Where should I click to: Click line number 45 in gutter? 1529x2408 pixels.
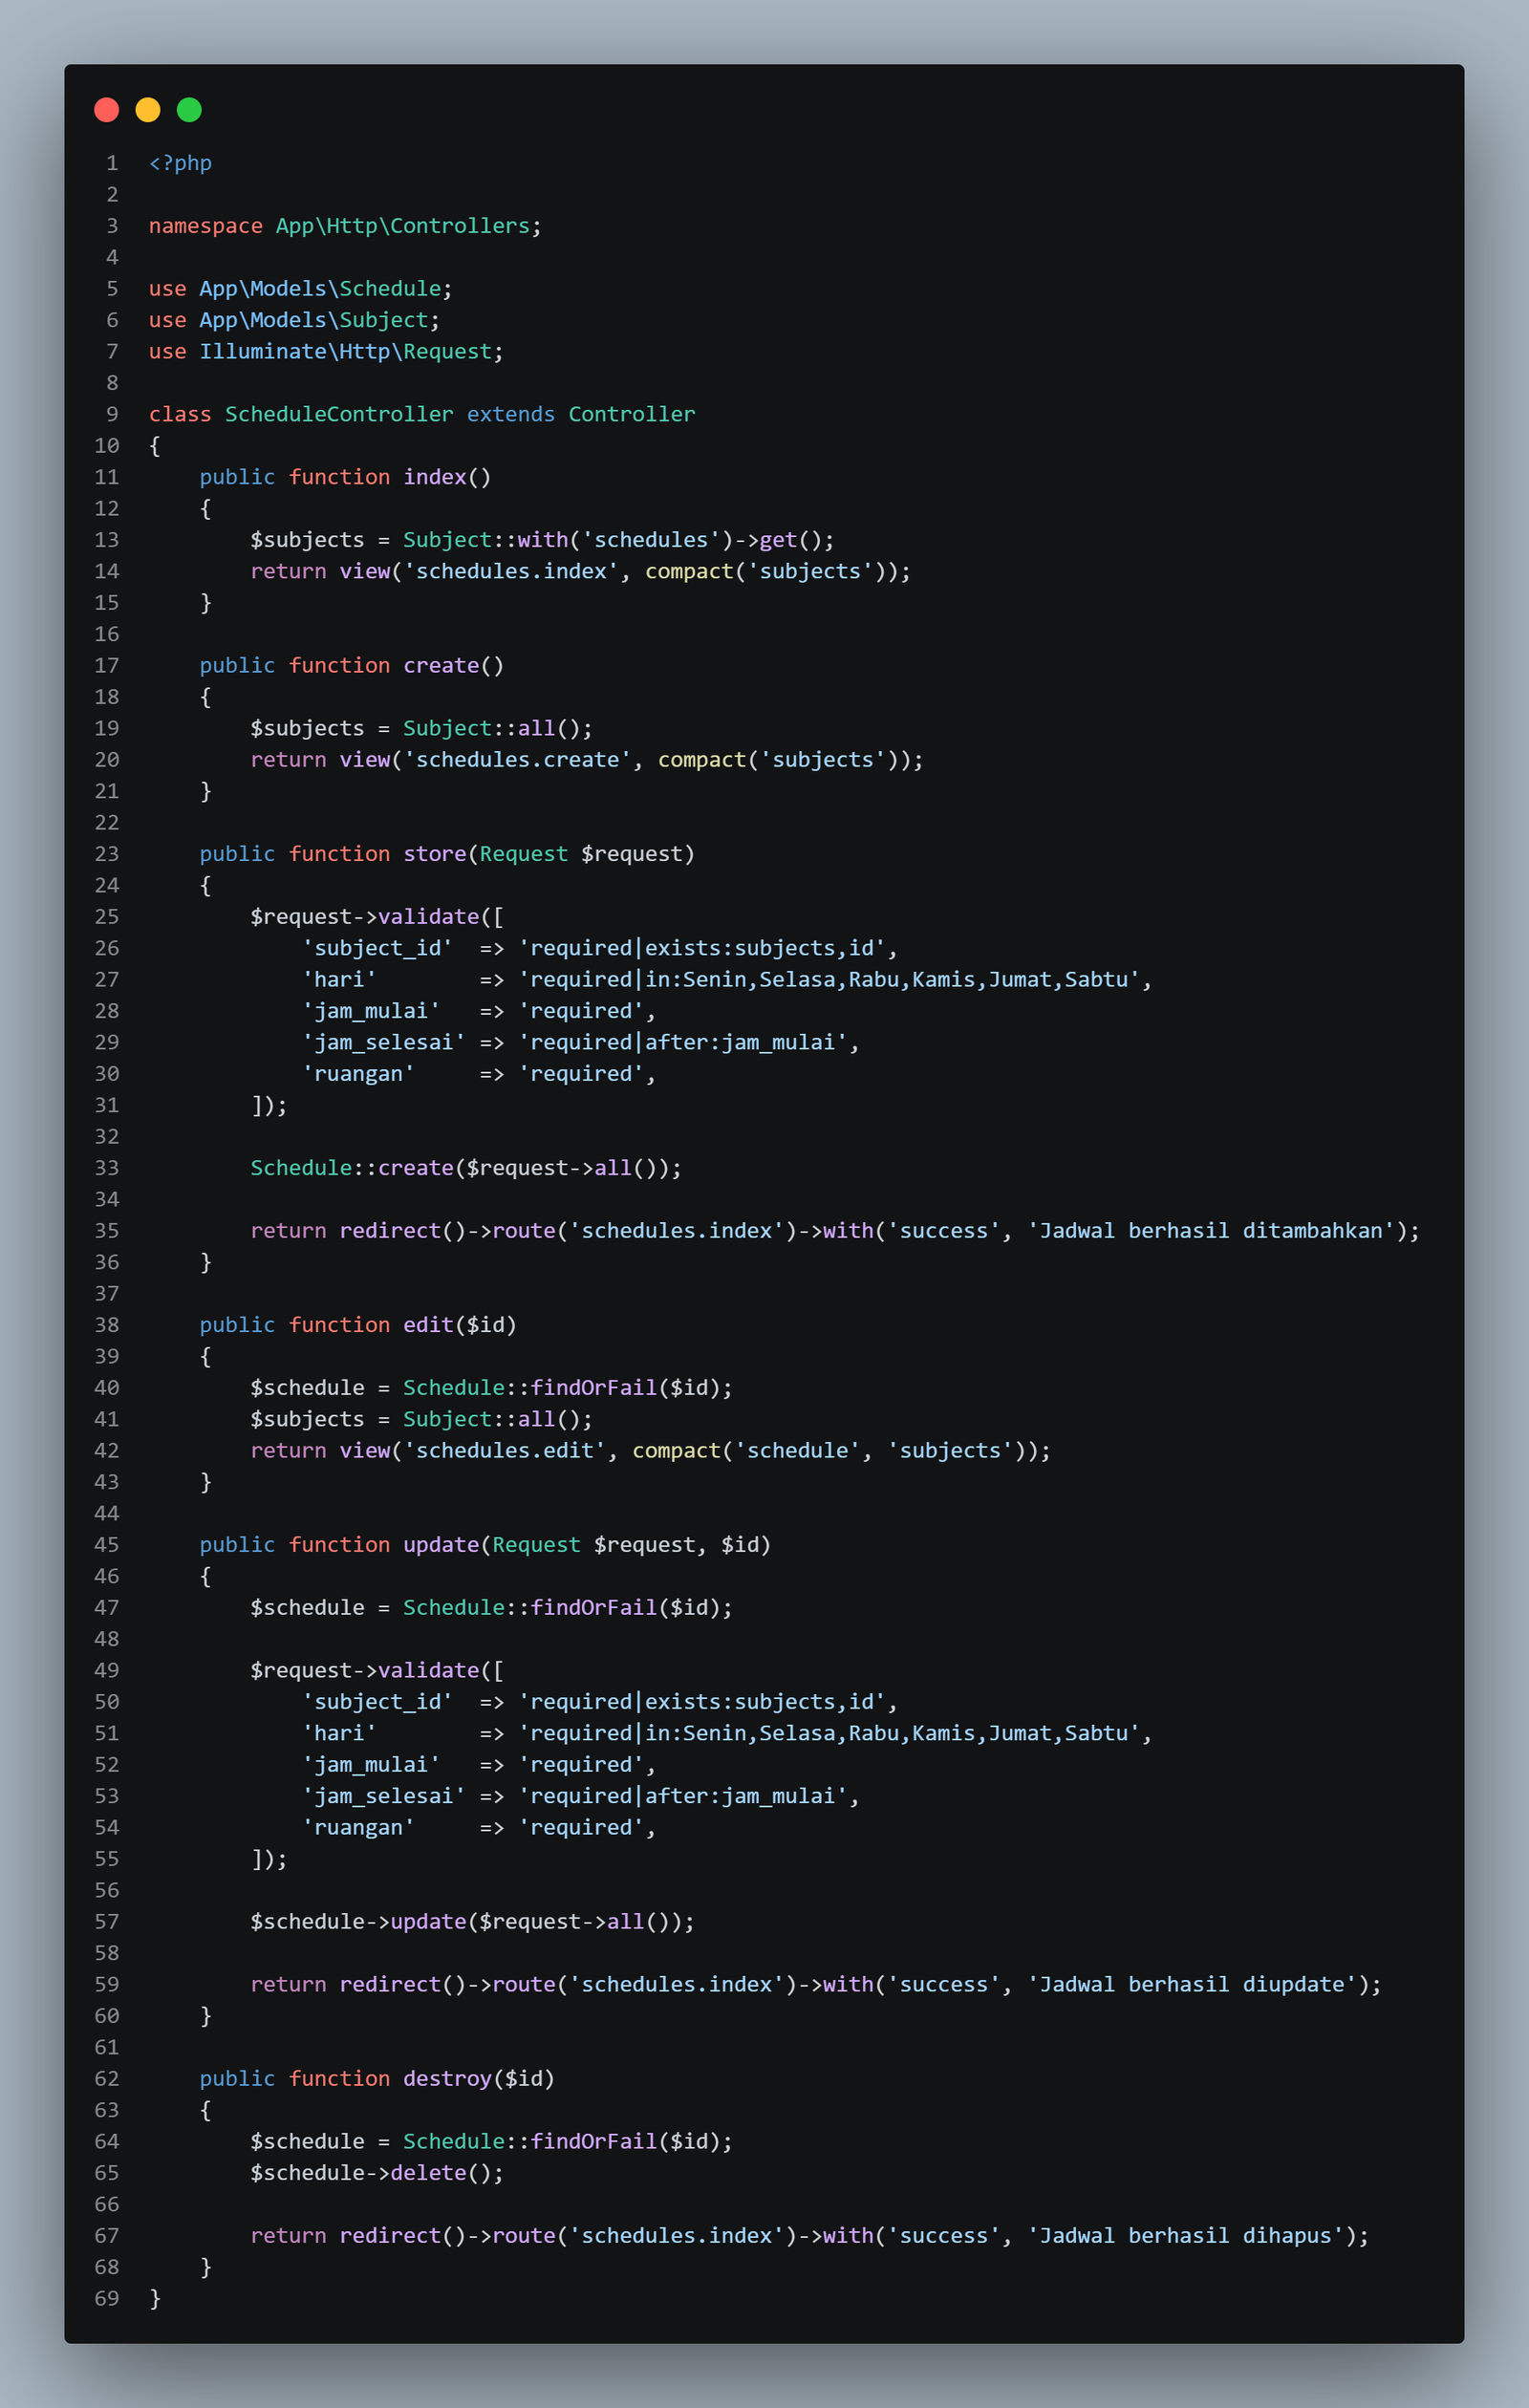pos(107,1545)
